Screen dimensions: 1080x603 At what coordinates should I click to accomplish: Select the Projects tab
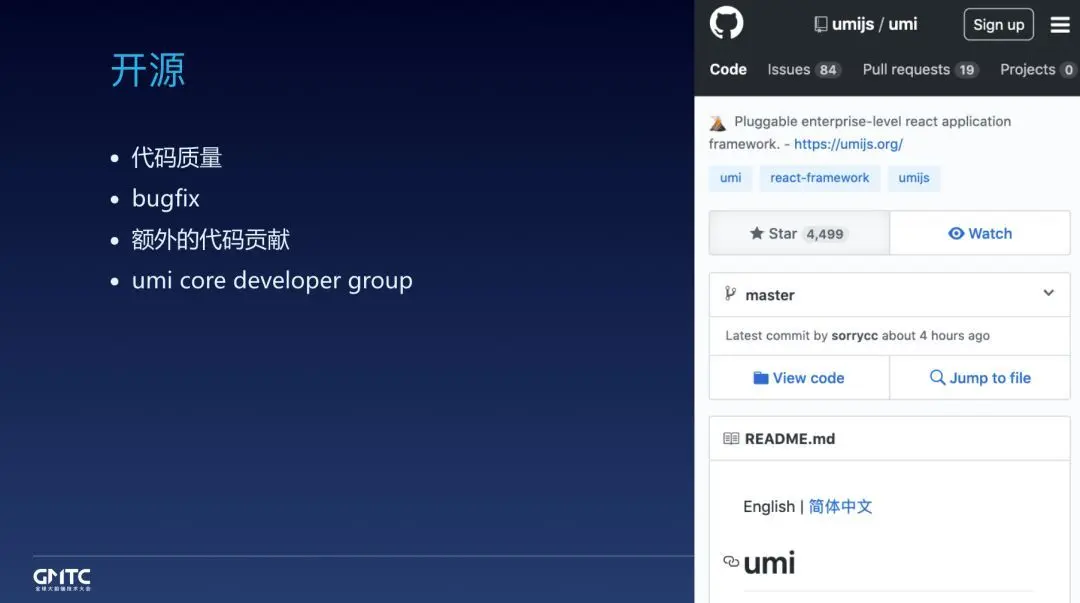tap(1037, 70)
